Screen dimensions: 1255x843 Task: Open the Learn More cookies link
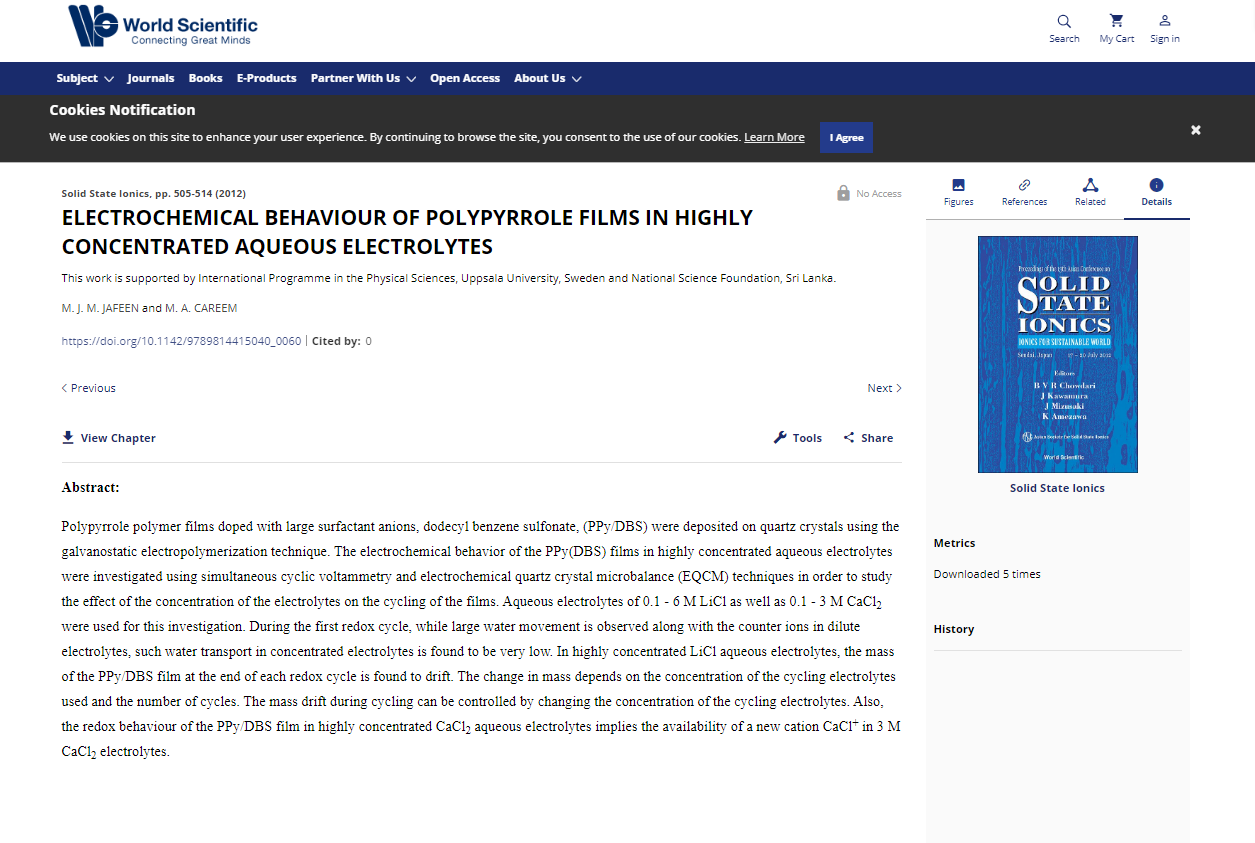(773, 137)
